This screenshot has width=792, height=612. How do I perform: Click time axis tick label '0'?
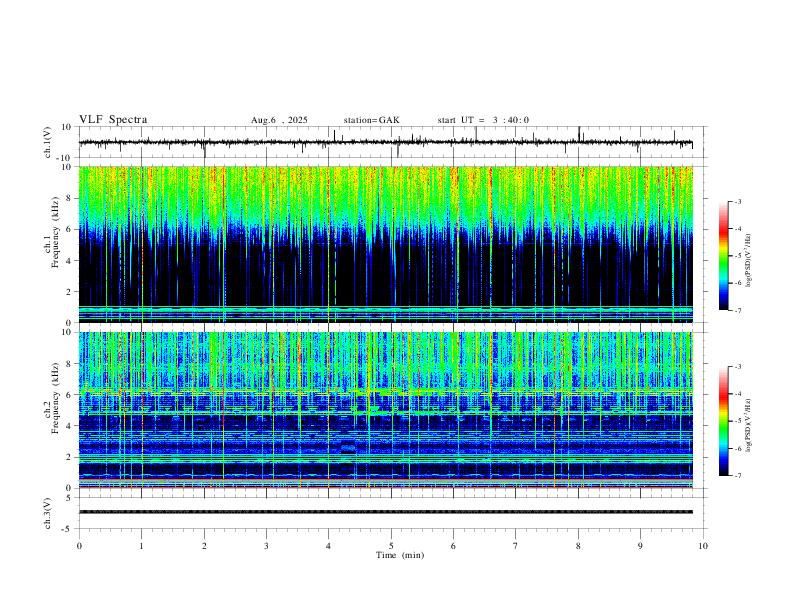[79, 546]
